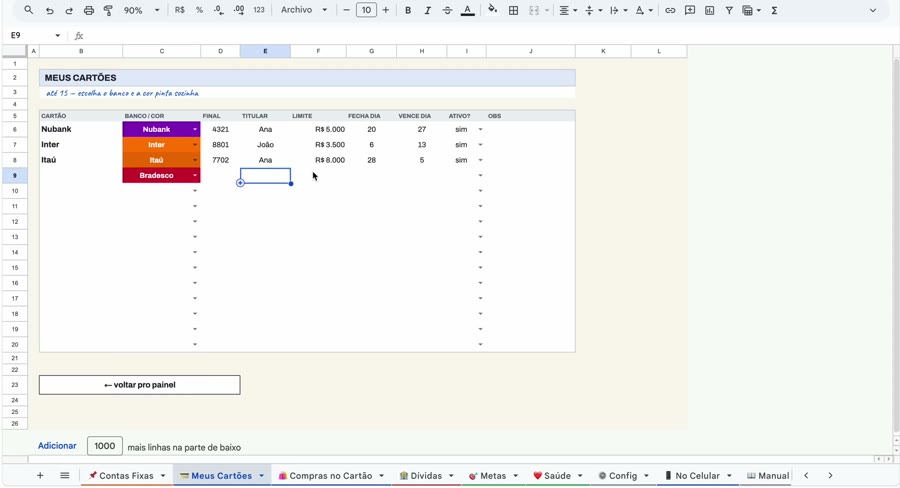
Task: Open the Archivo font dropdown
Action: pos(304,10)
